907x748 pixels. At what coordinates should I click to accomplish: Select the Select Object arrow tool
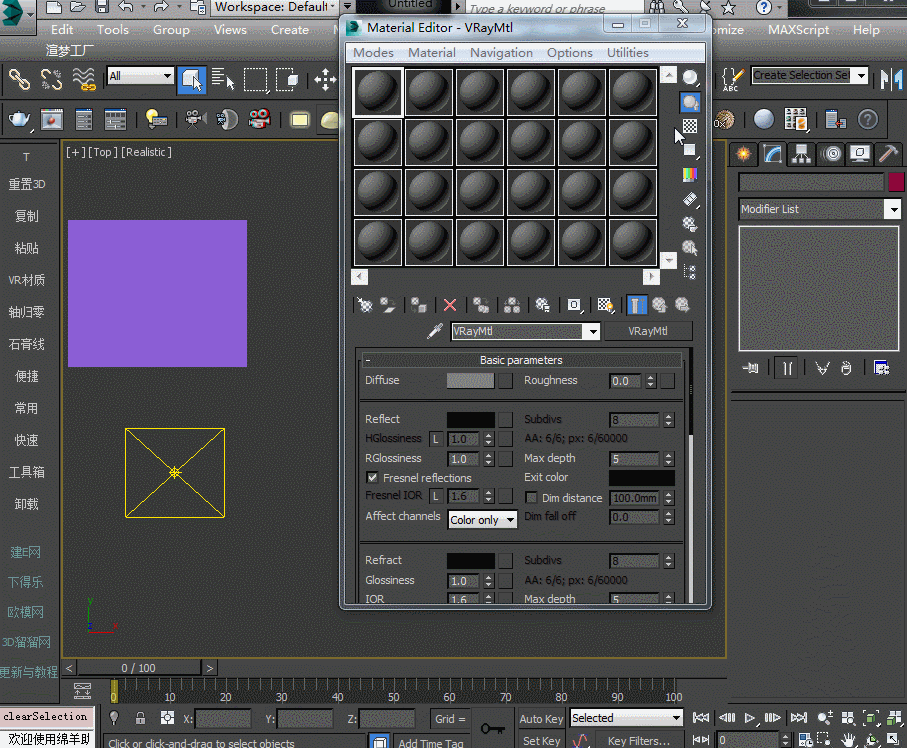pyautogui.click(x=190, y=77)
